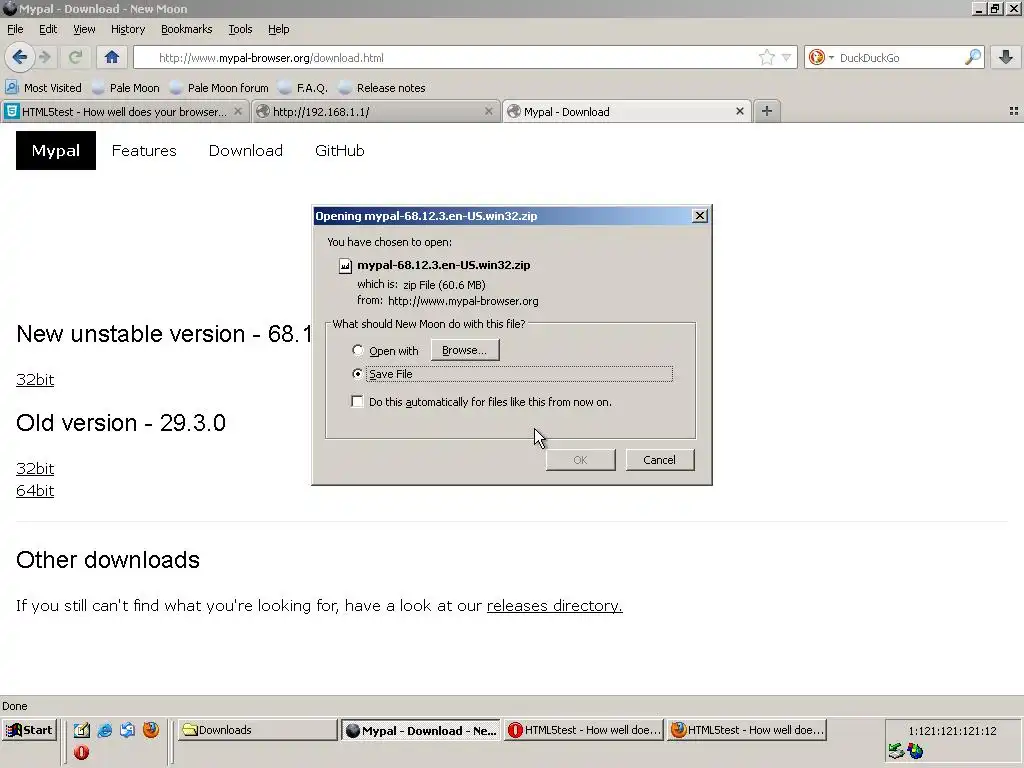This screenshot has width=1024, height=768.
Task: Open the Edit menu
Action: (x=48, y=29)
